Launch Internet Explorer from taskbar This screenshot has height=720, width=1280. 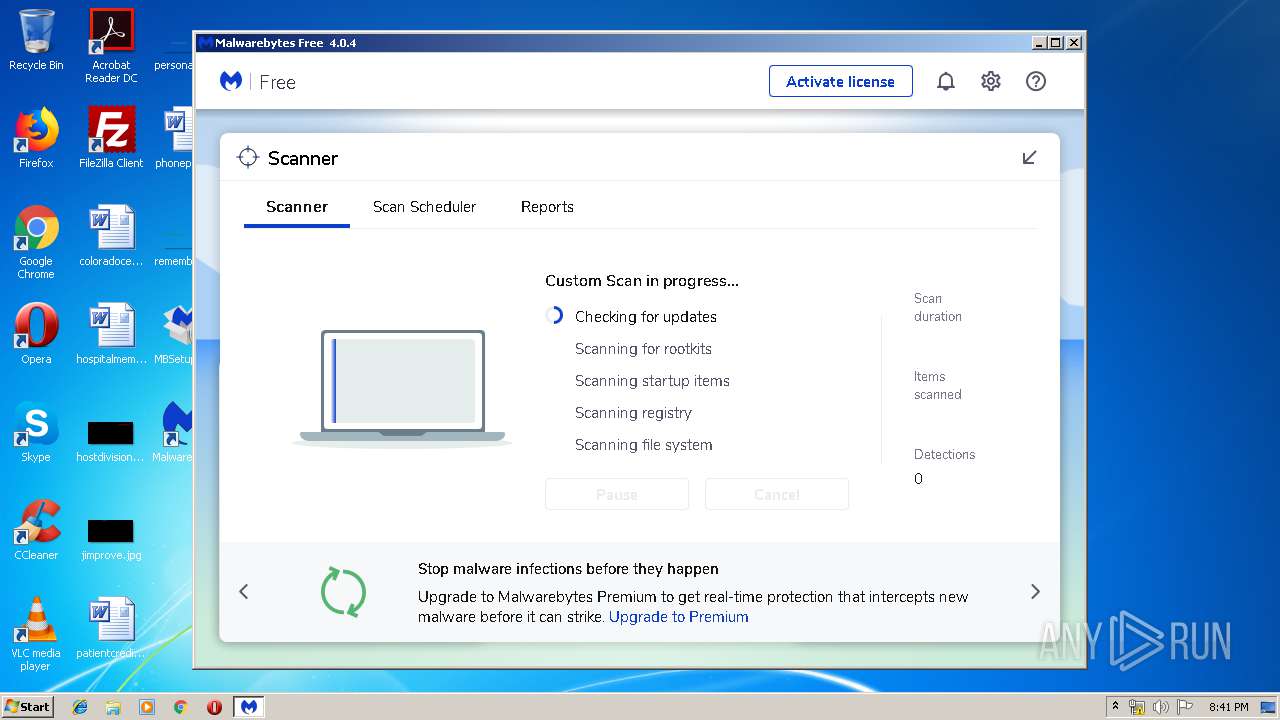[x=80, y=706]
